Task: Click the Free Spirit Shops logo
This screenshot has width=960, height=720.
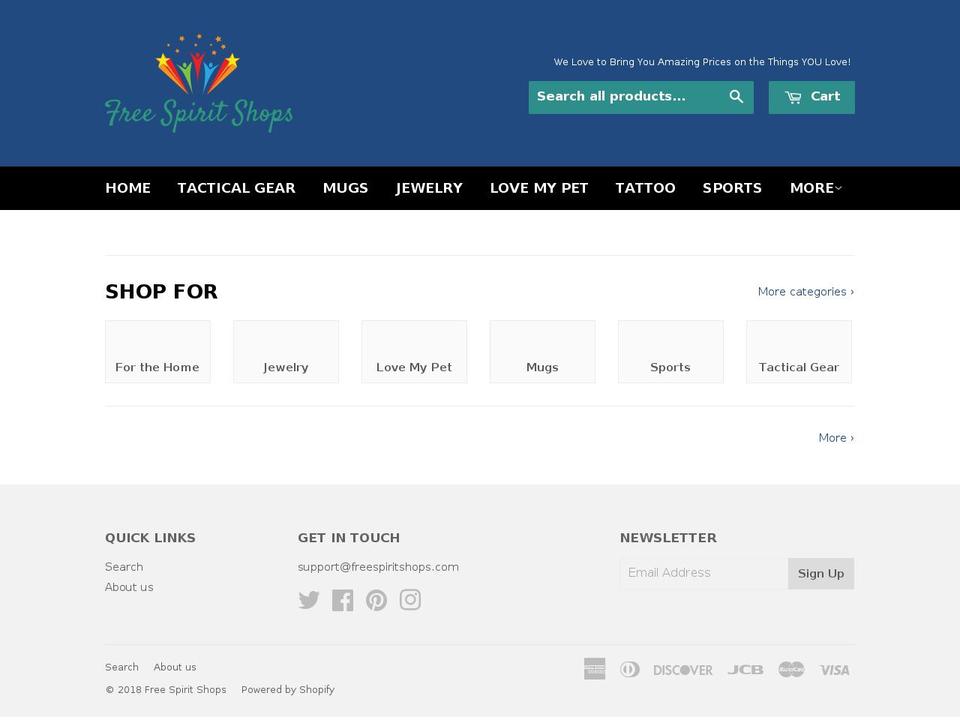Action: click(x=198, y=83)
